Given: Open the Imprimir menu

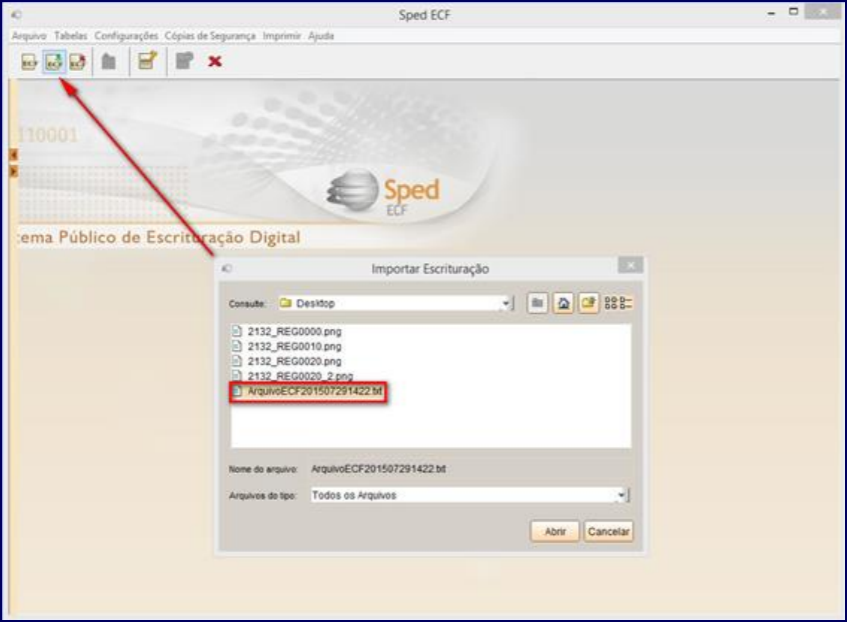Looking at the screenshot, I should click(282, 36).
